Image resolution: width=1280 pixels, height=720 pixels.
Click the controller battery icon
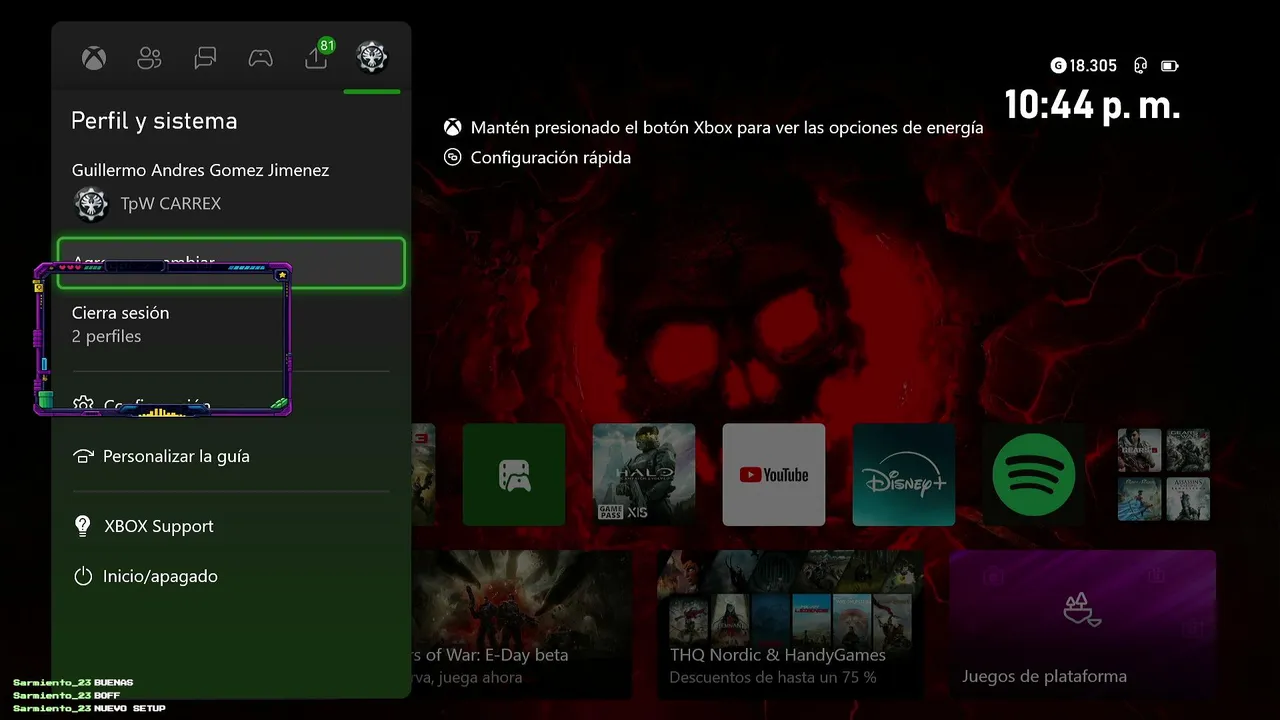click(x=1170, y=66)
